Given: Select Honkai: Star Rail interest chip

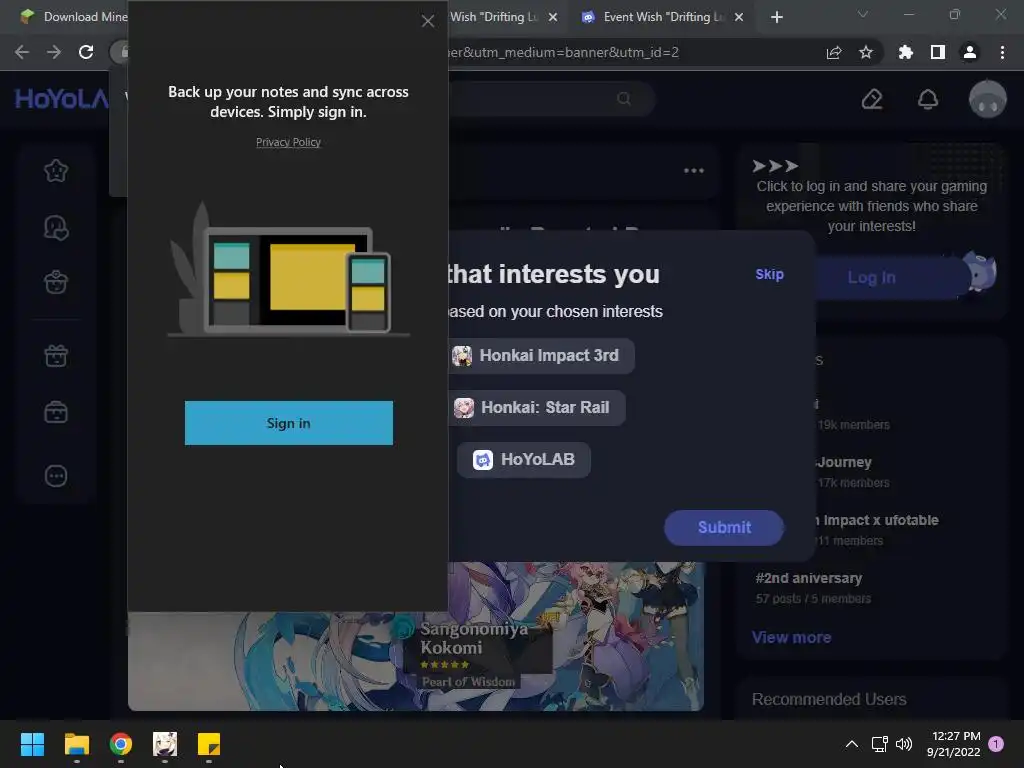Looking at the screenshot, I should (537, 408).
